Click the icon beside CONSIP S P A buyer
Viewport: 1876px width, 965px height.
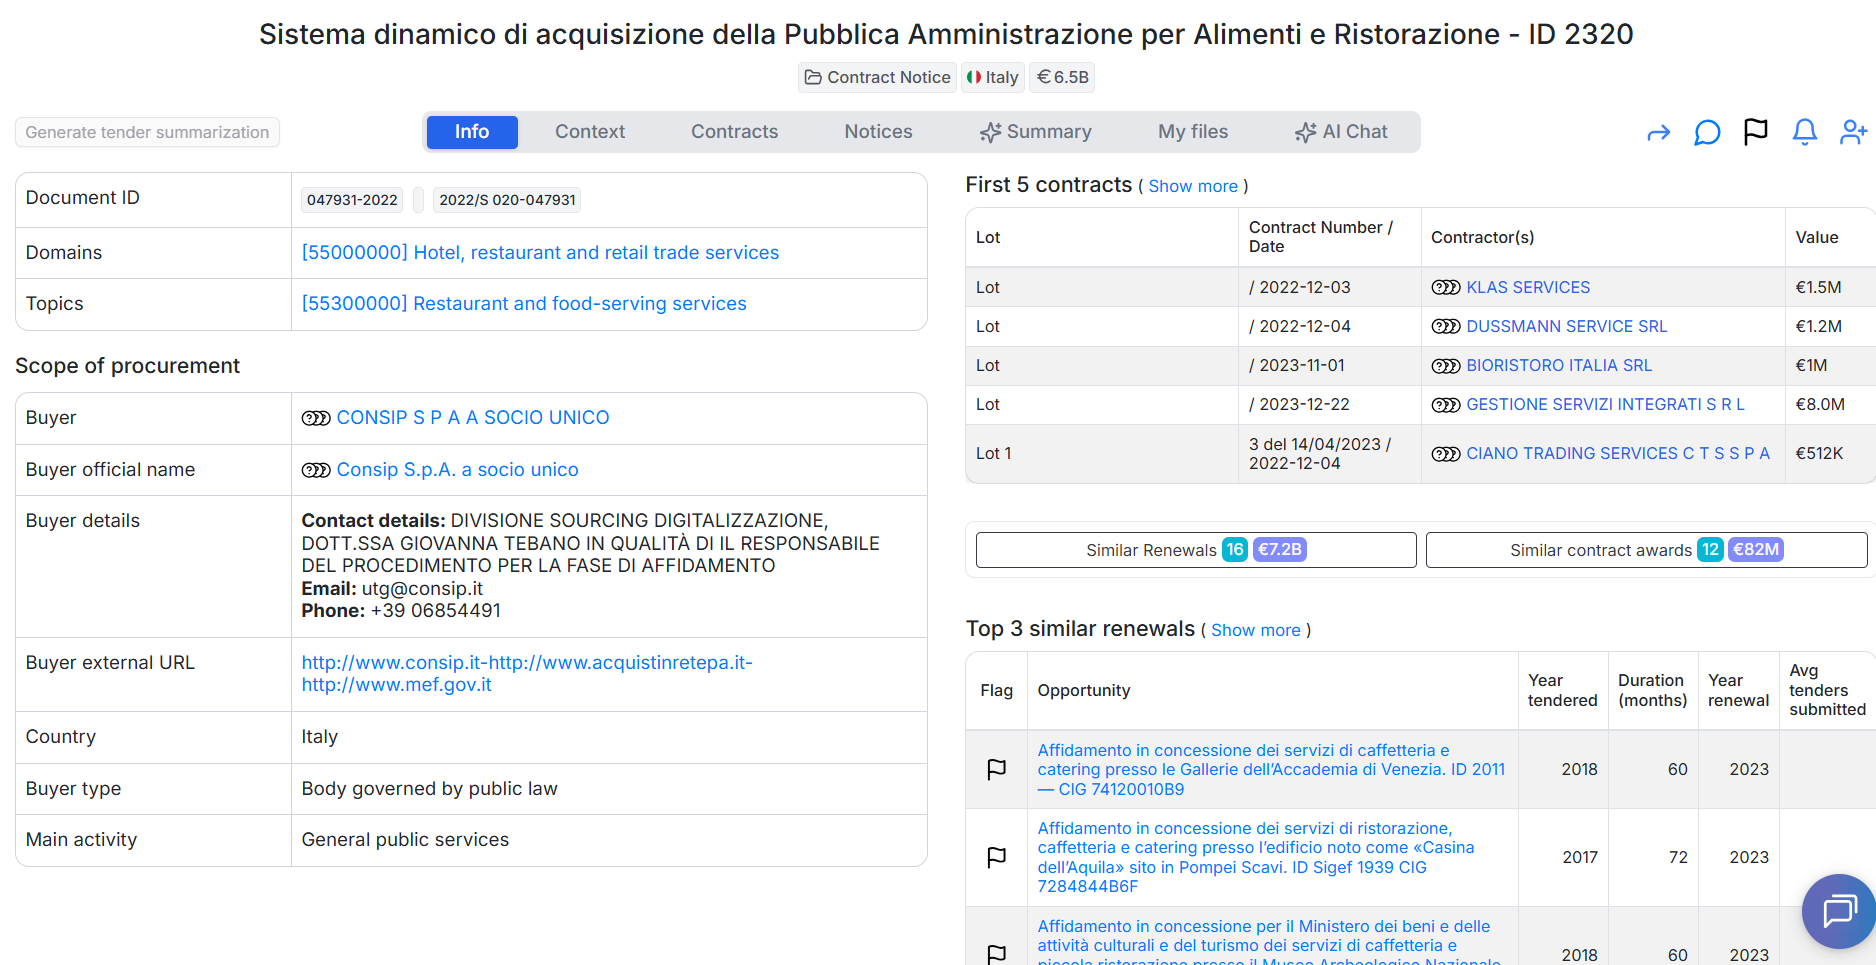316,418
